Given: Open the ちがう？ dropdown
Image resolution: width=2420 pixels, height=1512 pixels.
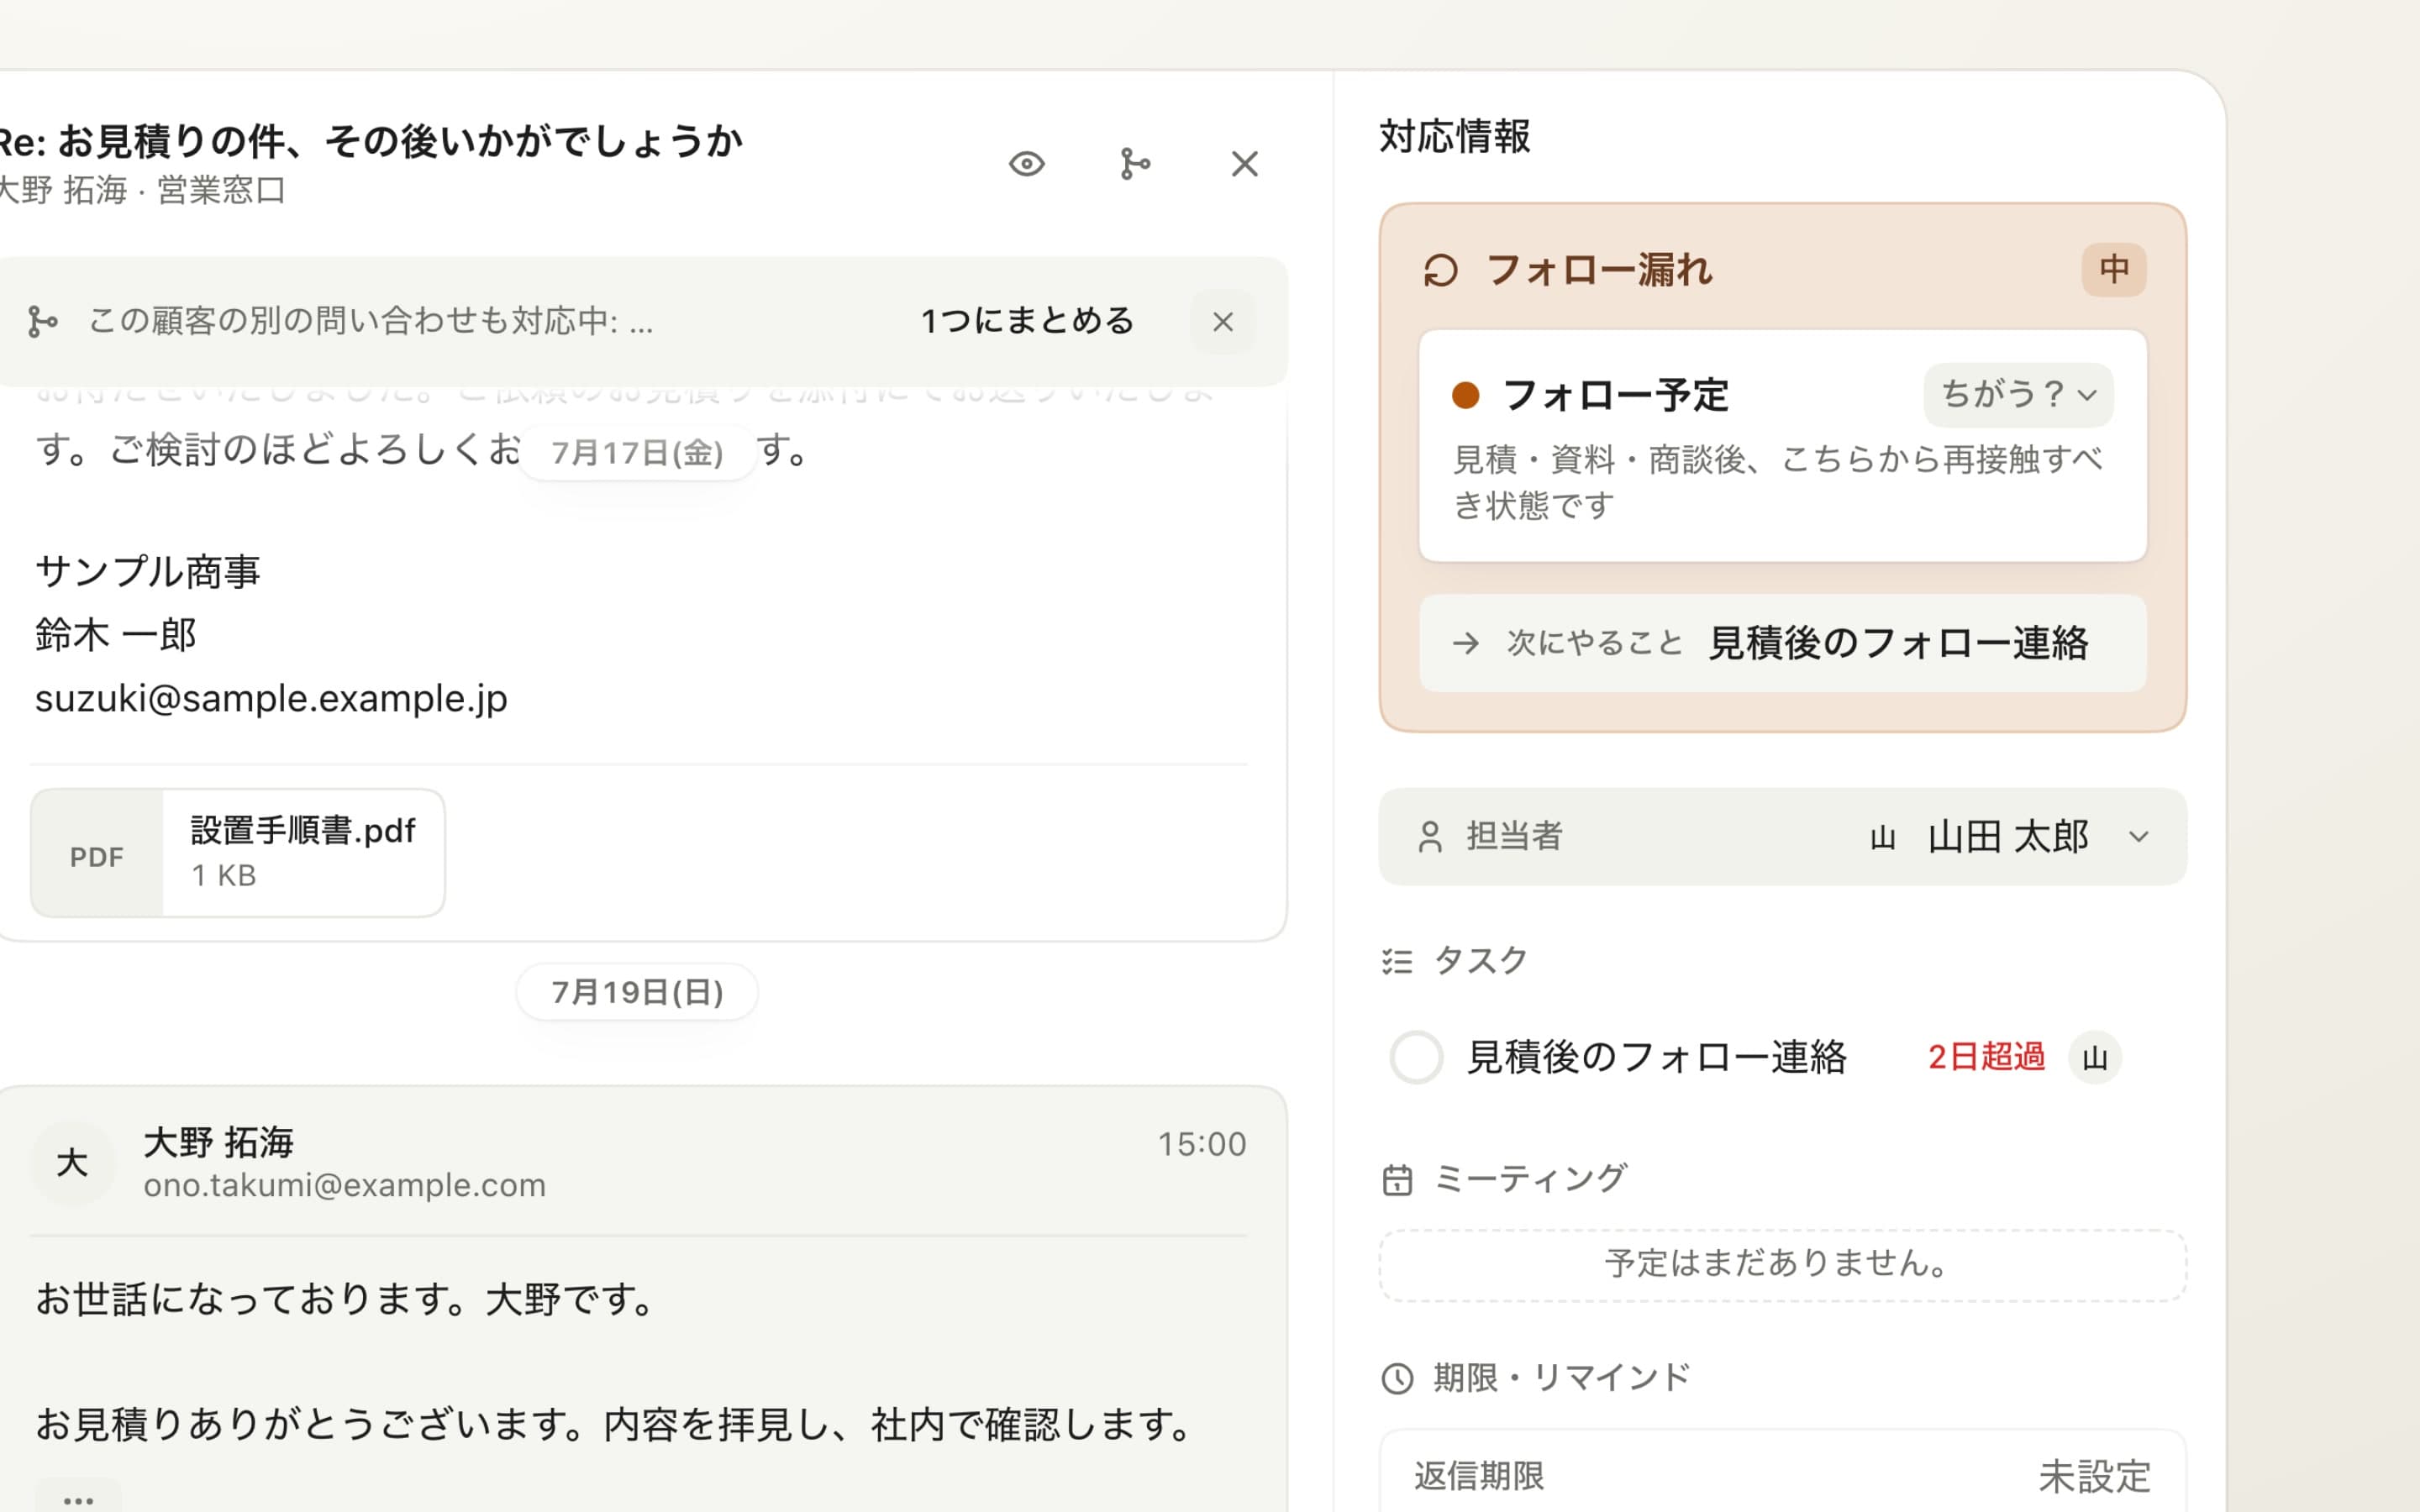Looking at the screenshot, I should (2018, 394).
